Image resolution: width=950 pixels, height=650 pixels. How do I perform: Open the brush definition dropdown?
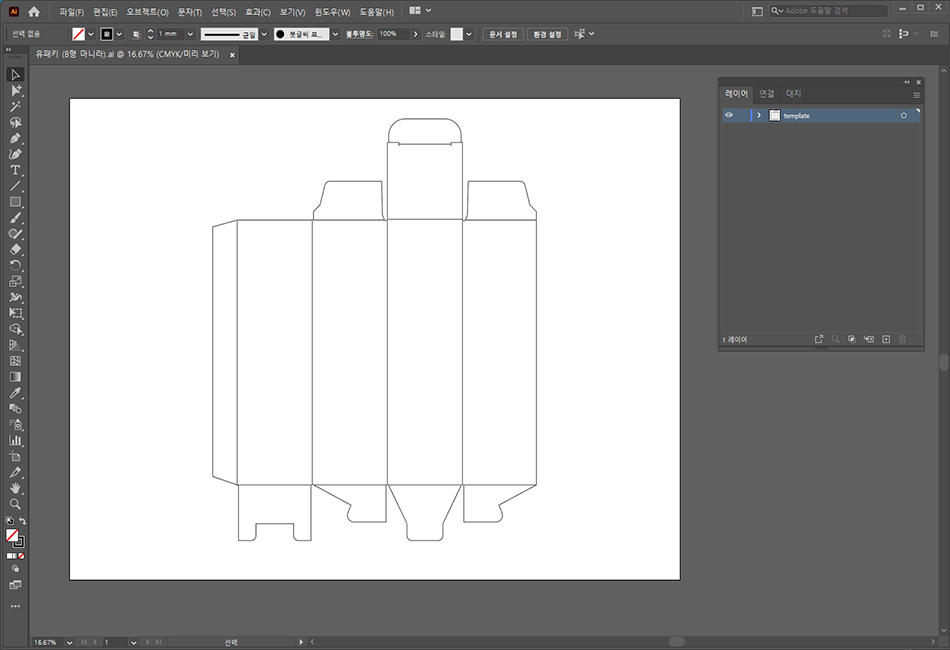click(x=335, y=34)
